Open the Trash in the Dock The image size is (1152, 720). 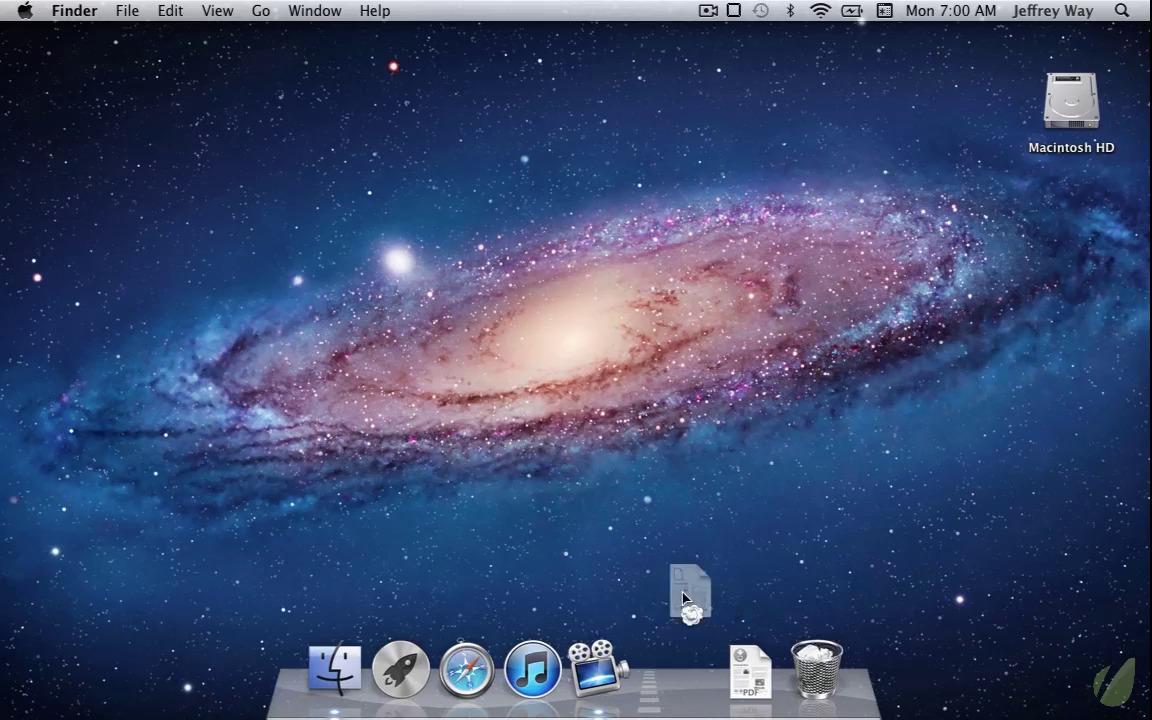(x=817, y=669)
